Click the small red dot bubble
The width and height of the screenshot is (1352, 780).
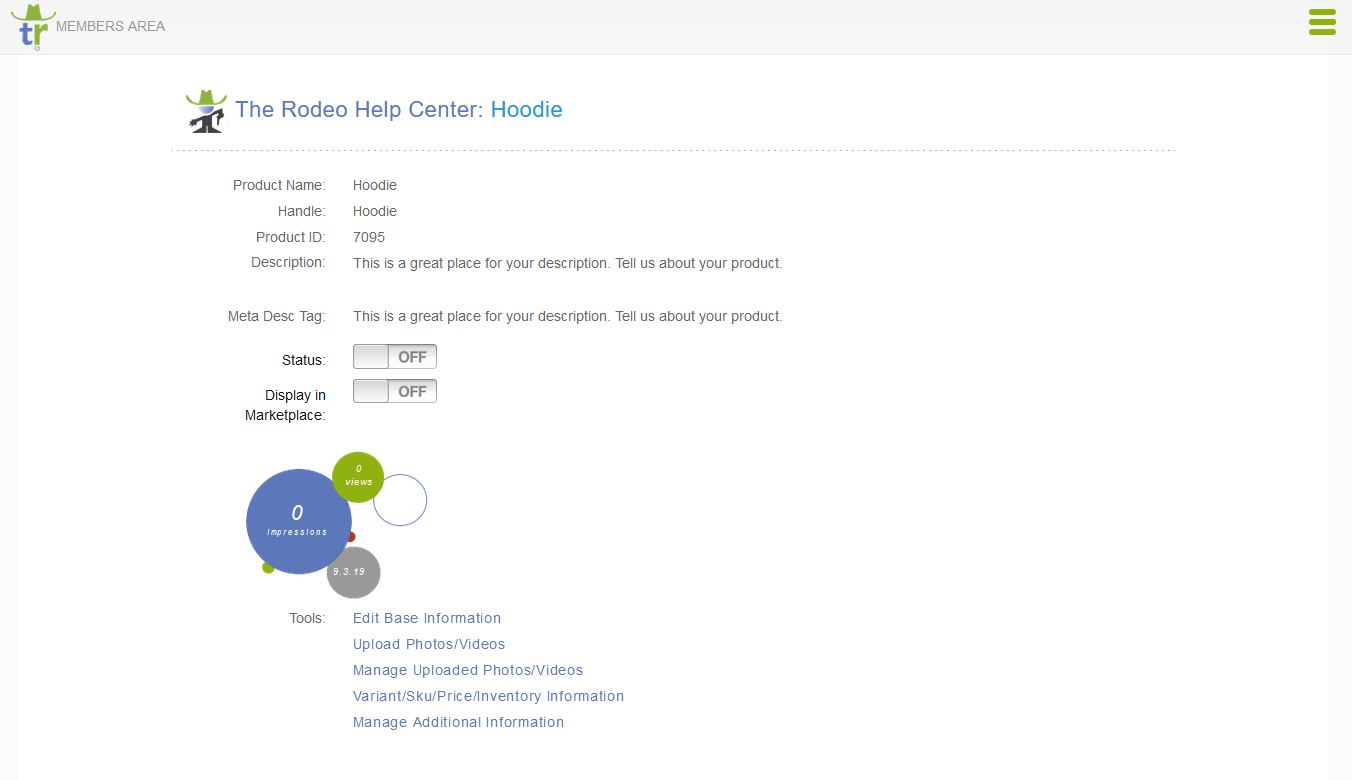[x=350, y=537]
